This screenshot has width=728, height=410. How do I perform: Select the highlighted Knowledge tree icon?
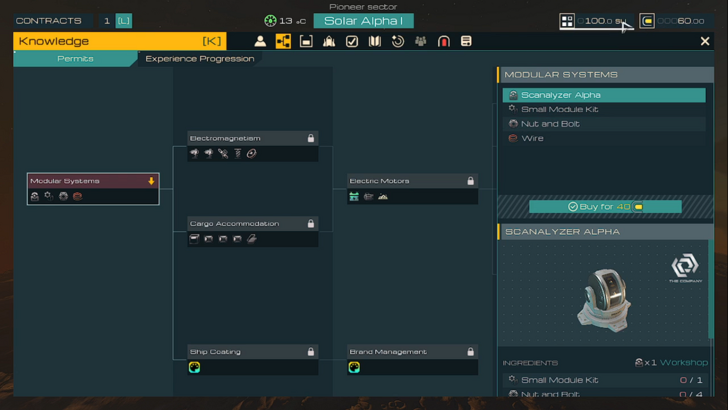[x=283, y=41]
